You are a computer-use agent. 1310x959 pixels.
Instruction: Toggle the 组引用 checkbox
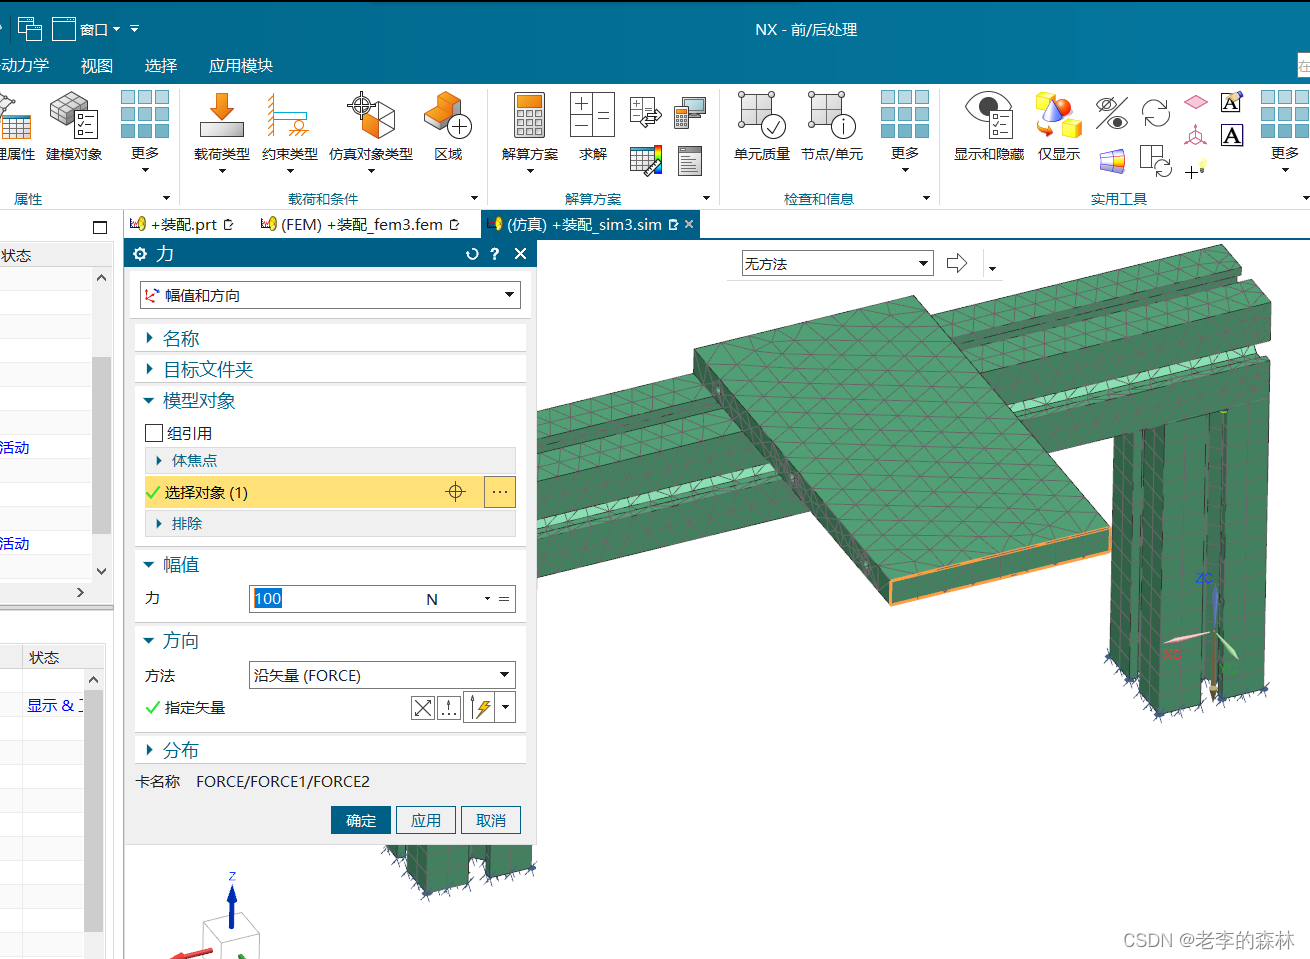coord(154,433)
